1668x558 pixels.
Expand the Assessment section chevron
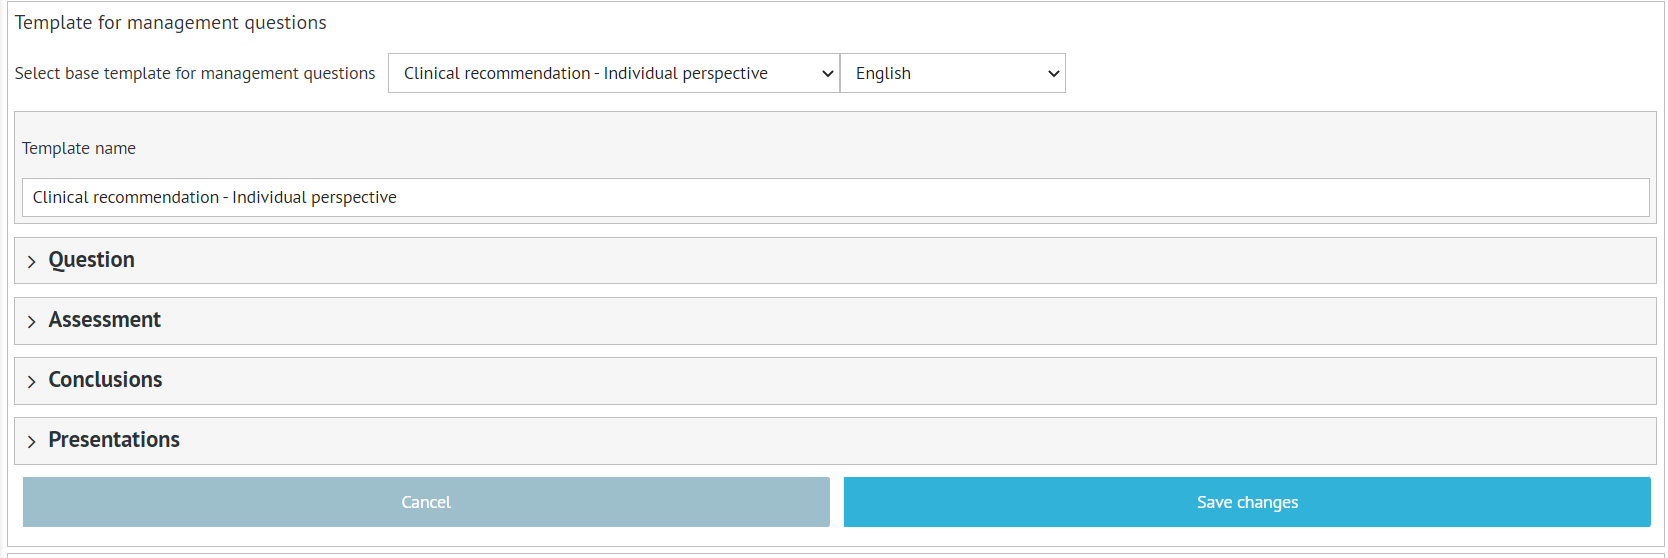32,321
